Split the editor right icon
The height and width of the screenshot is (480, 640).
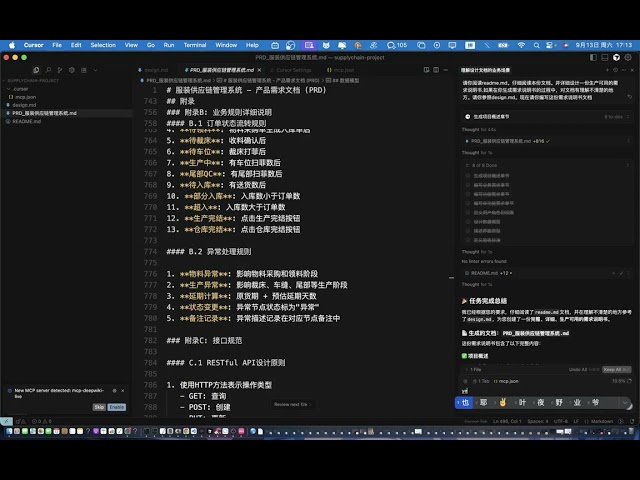(x=436, y=70)
